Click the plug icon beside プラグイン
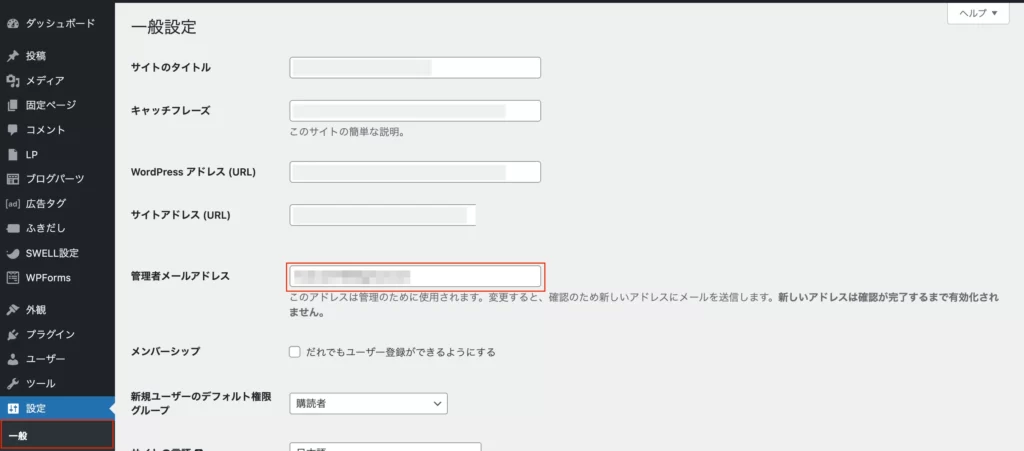Image resolution: width=1024 pixels, height=451 pixels. click(x=12, y=335)
